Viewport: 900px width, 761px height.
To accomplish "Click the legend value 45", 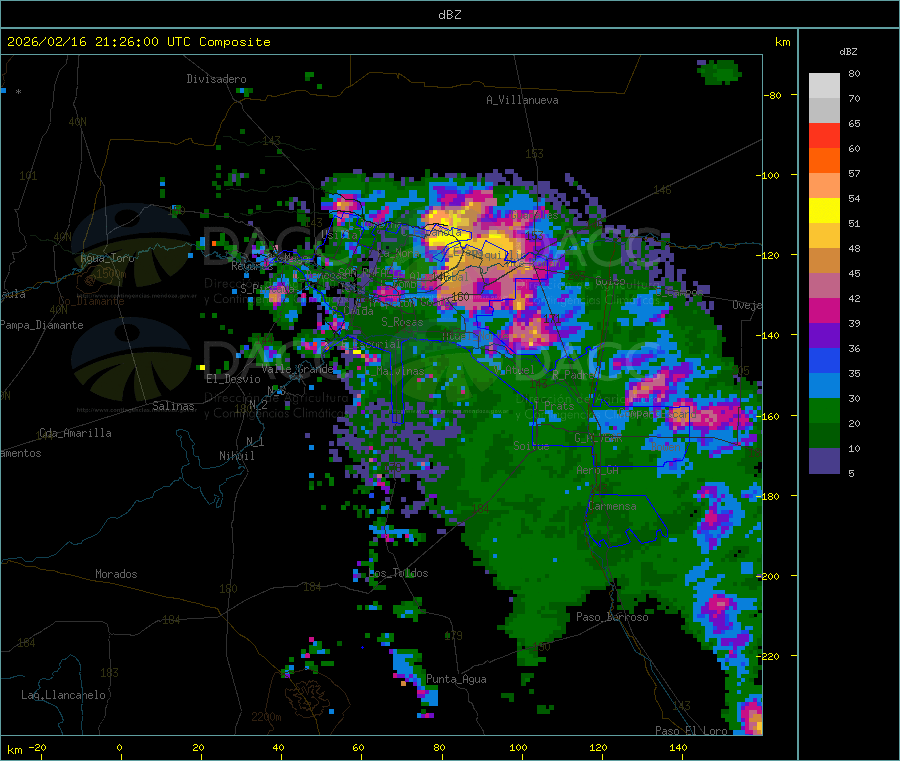I will click(x=854, y=273).
